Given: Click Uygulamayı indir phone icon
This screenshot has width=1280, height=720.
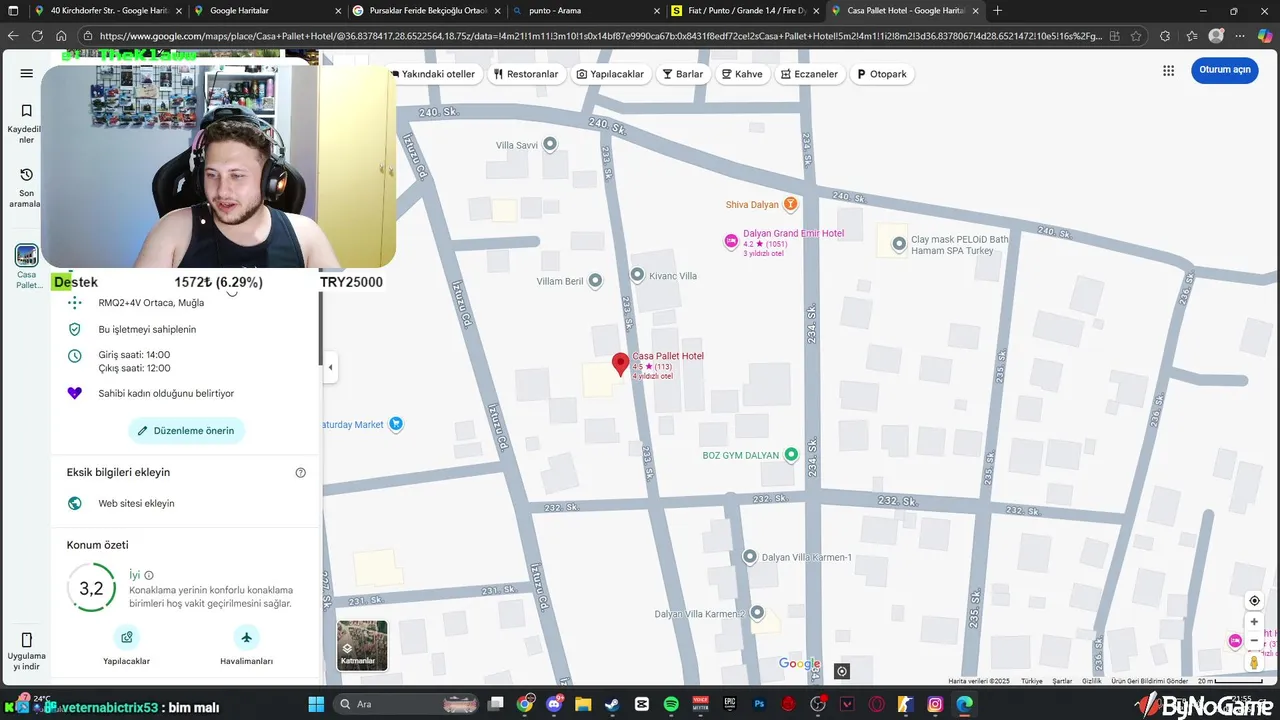Looking at the screenshot, I should coord(26,640).
